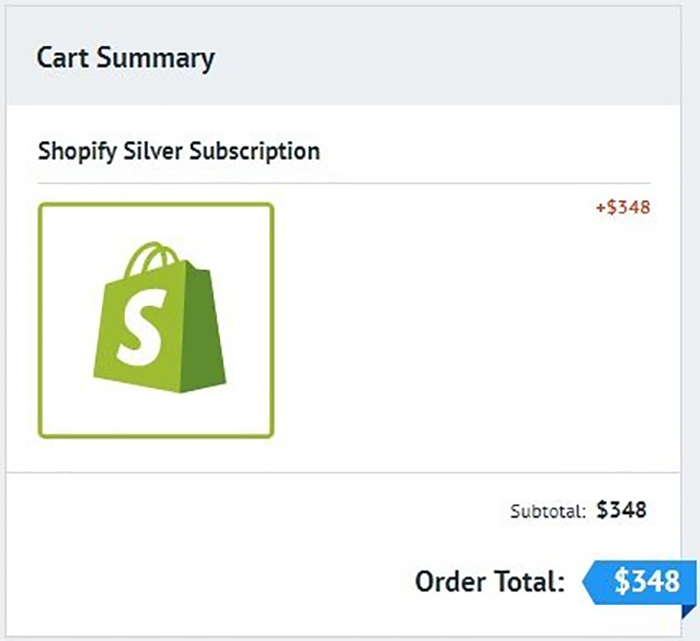This screenshot has width=700, height=641.
Task: Click the word Subscription in product title
Action: pyautogui.click(x=254, y=152)
